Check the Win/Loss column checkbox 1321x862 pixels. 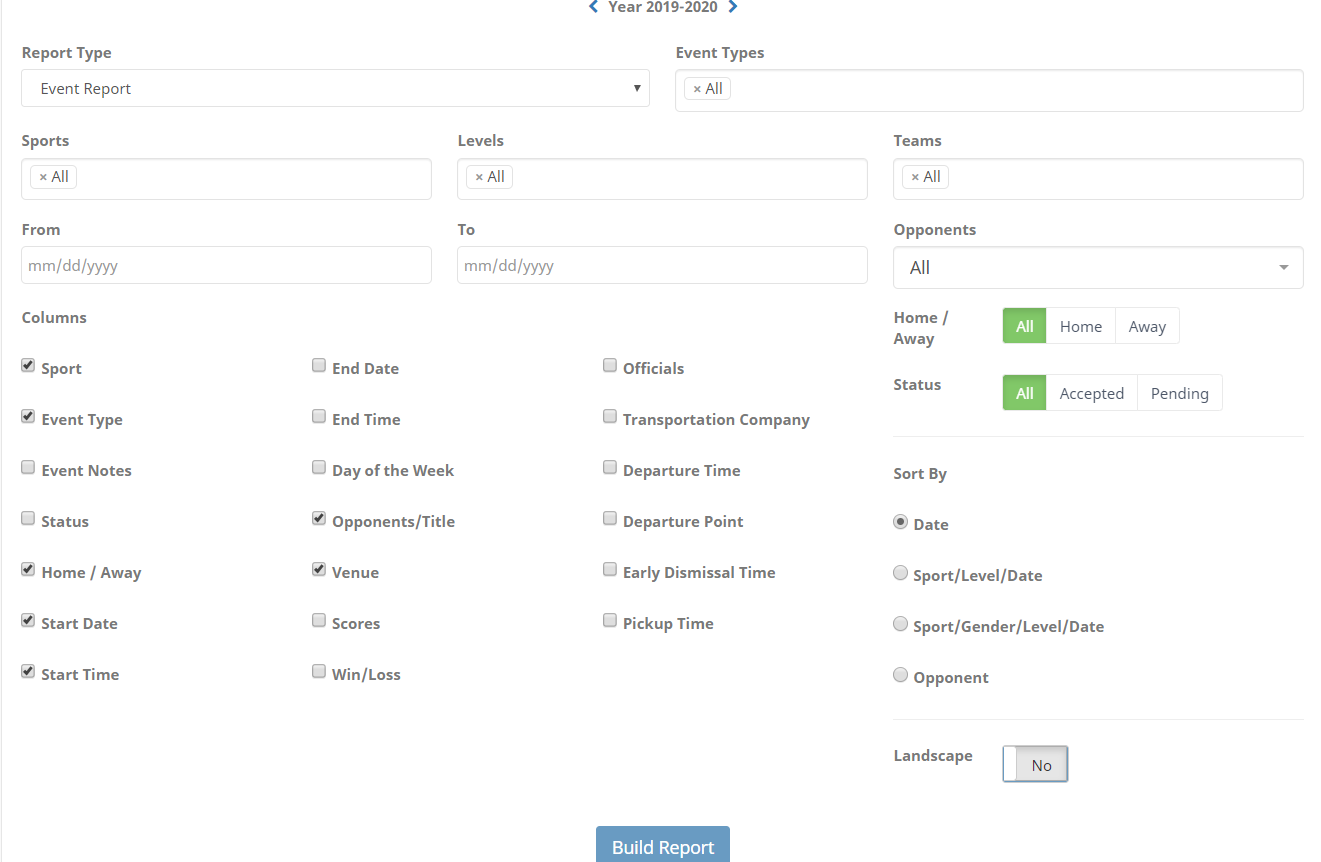click(319, 672)
